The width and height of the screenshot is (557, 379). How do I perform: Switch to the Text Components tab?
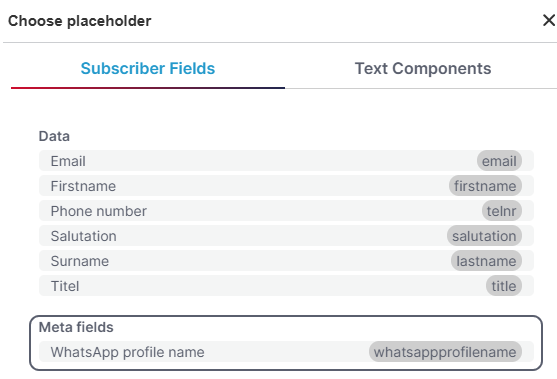423,68
